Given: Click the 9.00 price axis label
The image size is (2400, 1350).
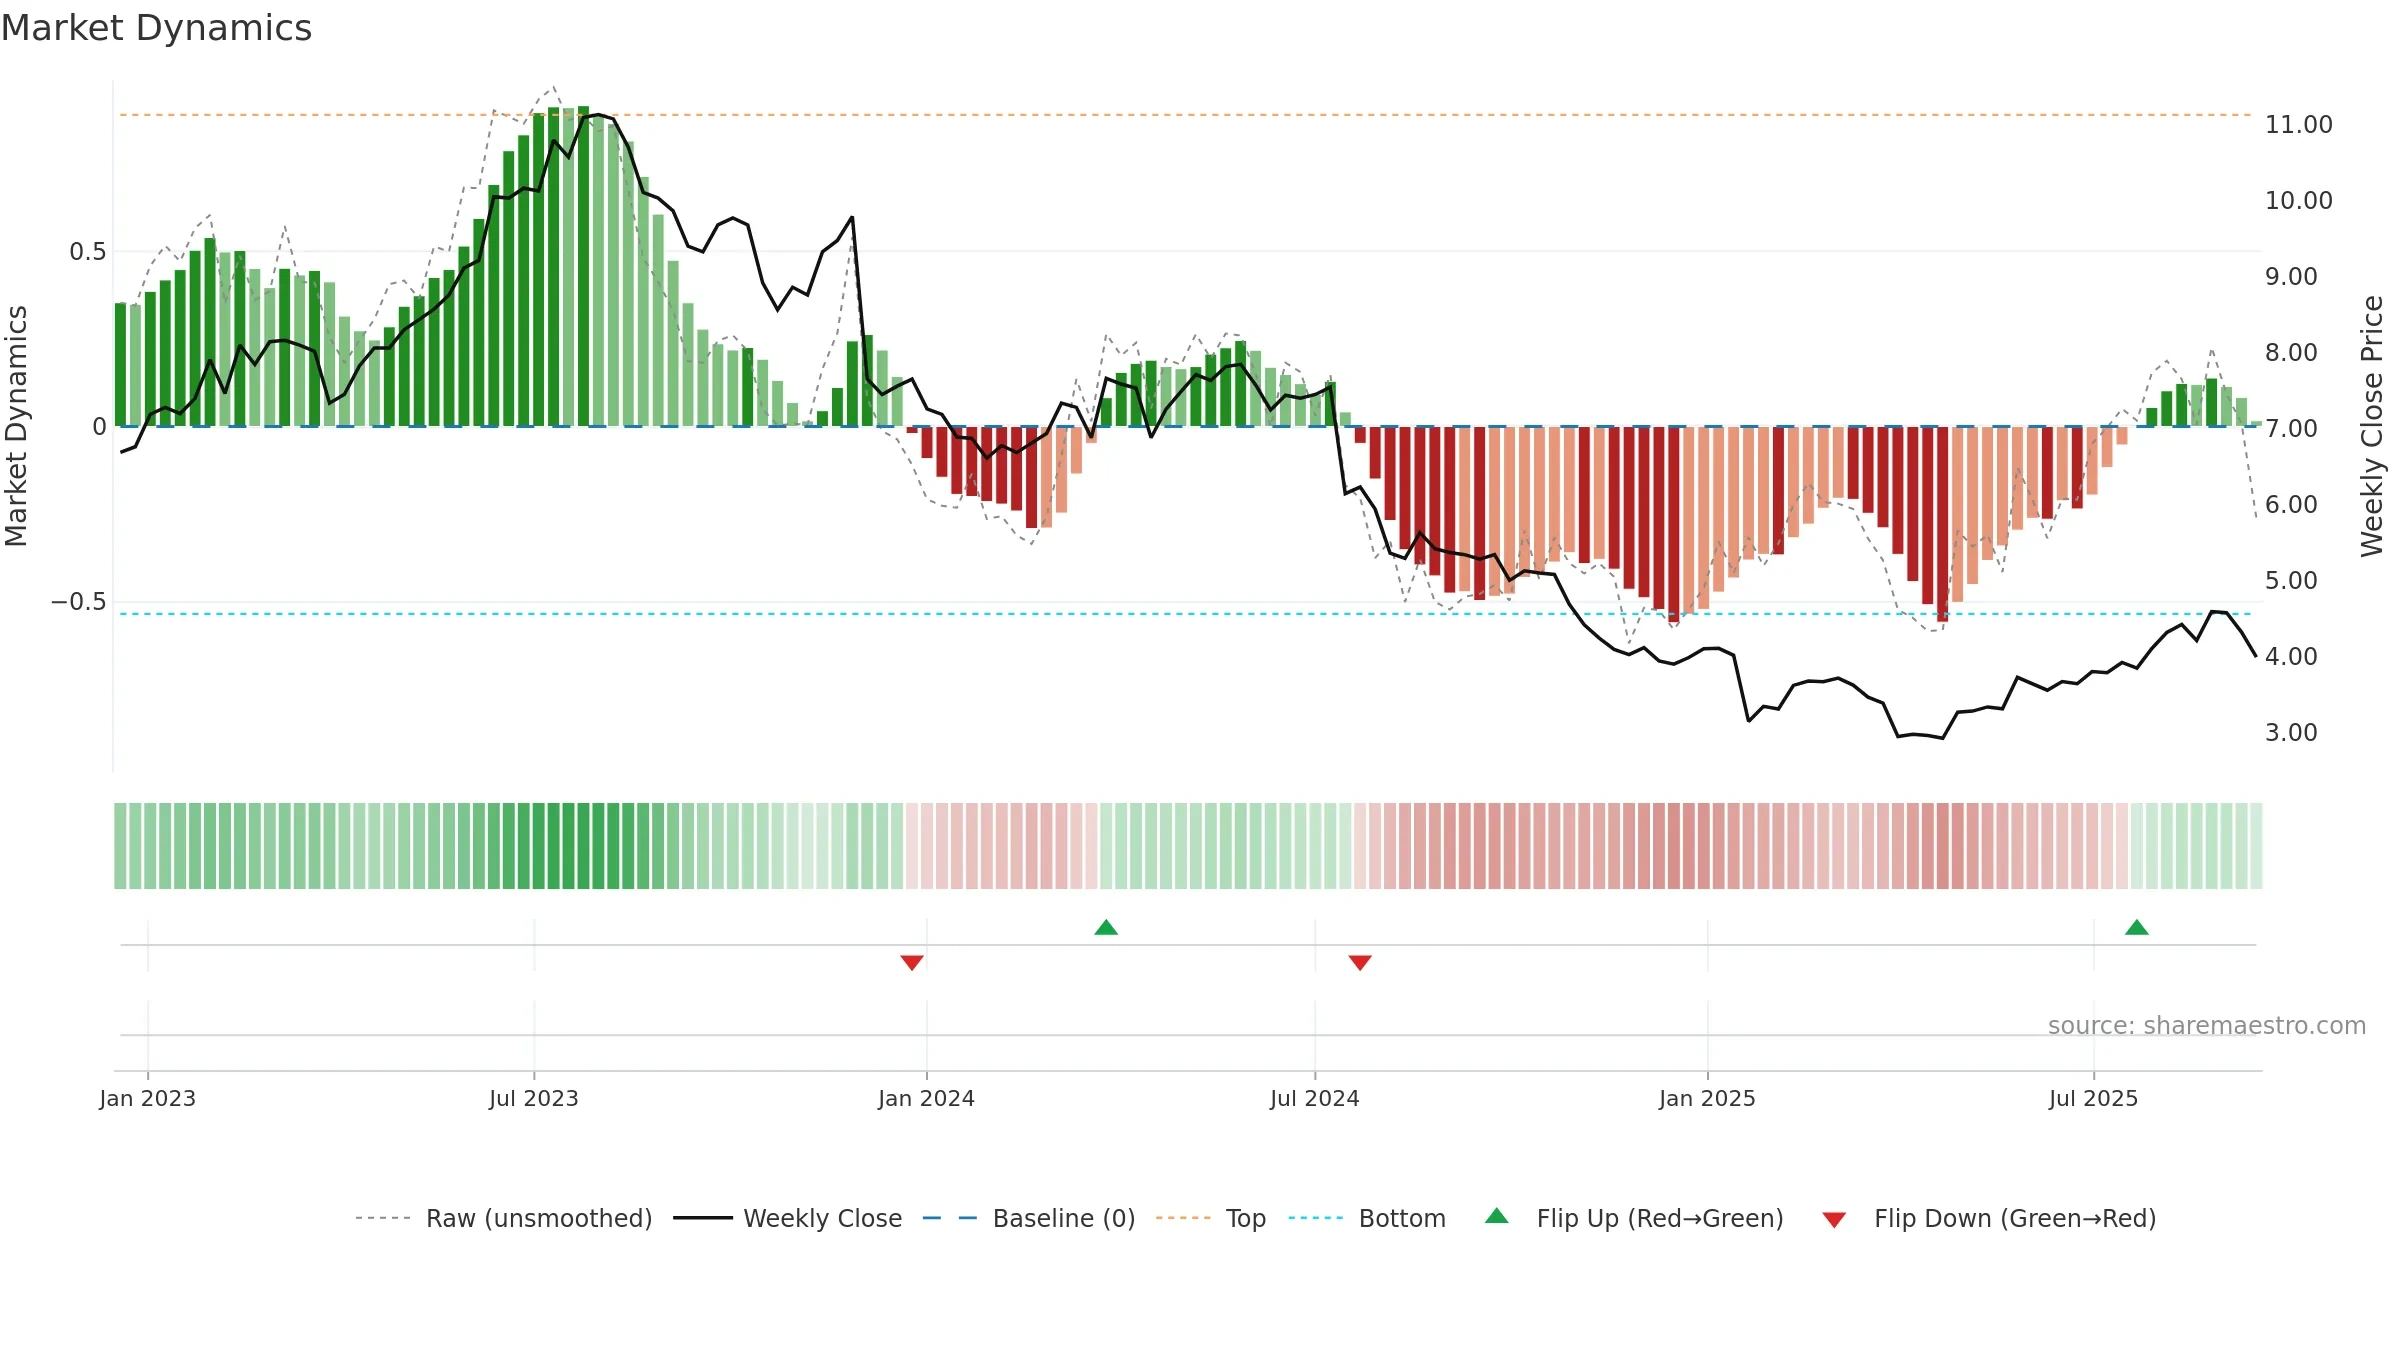Looking at the screenshot, I should [x=2291, y=277].
